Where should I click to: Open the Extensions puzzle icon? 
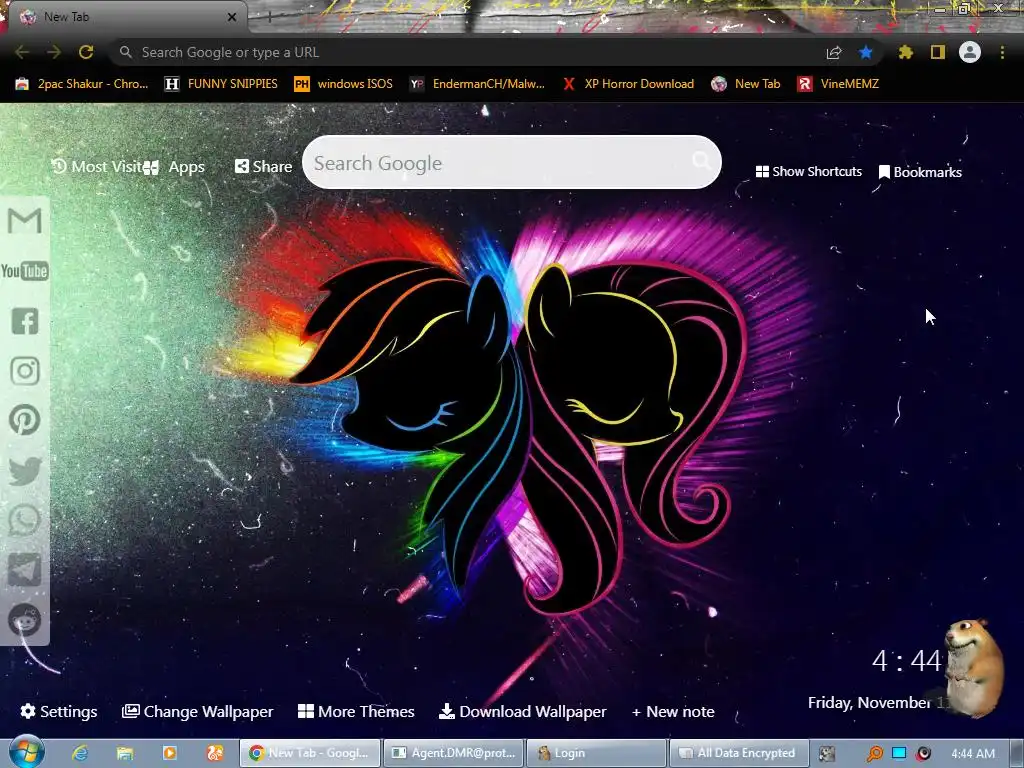906,52
